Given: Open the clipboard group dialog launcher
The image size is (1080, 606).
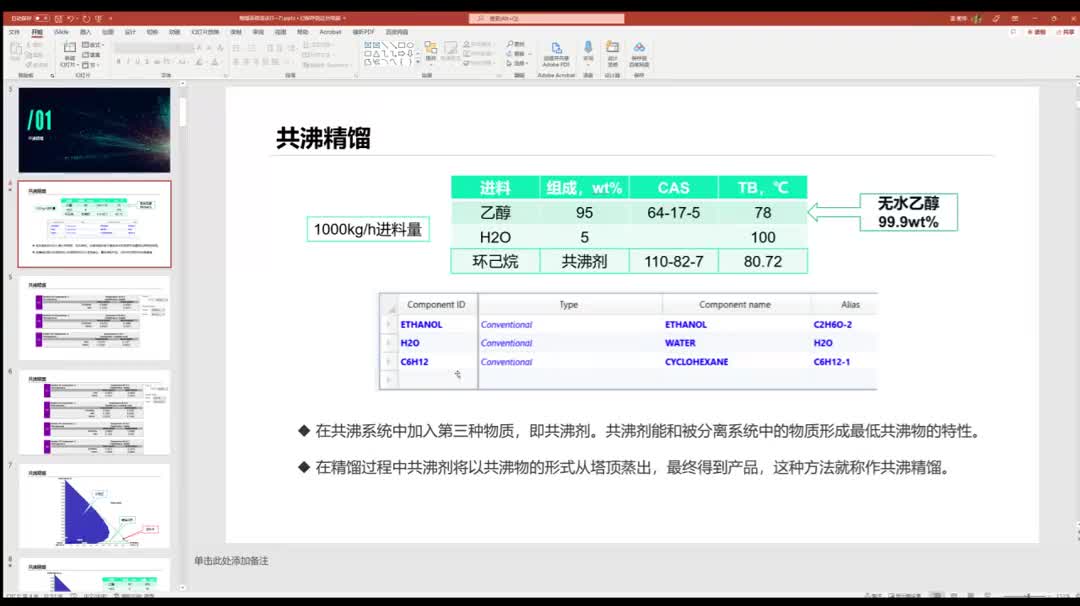Looking at the screenshot, I should click(x=52, y=75).
